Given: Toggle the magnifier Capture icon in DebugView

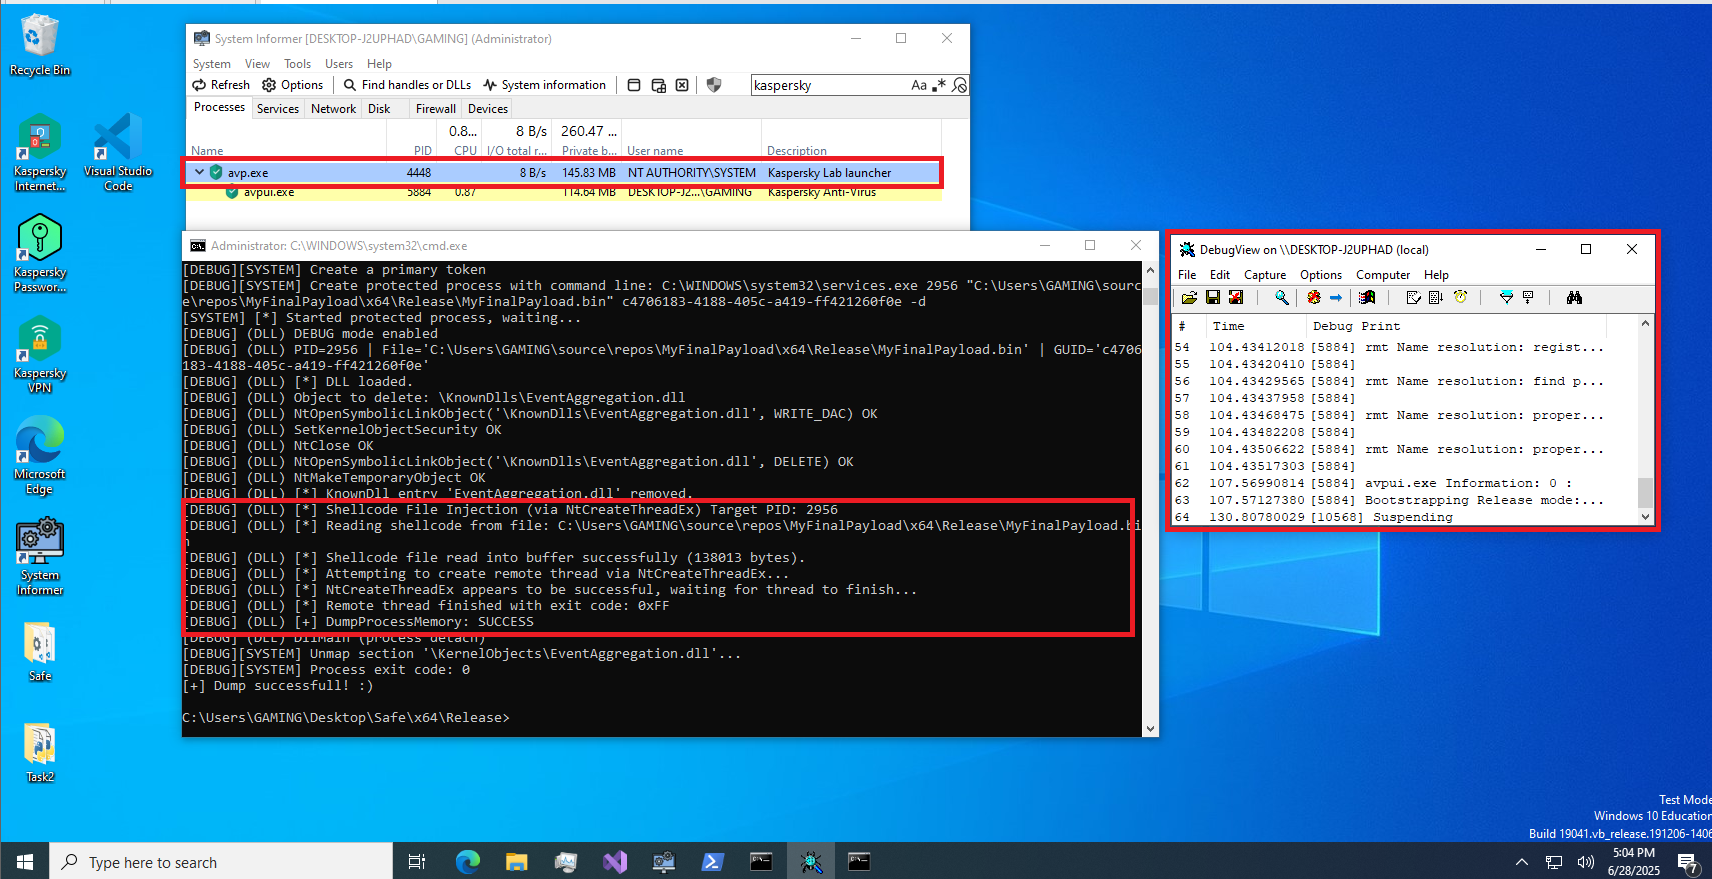Looking at the screenshot, I should 1281,298.
